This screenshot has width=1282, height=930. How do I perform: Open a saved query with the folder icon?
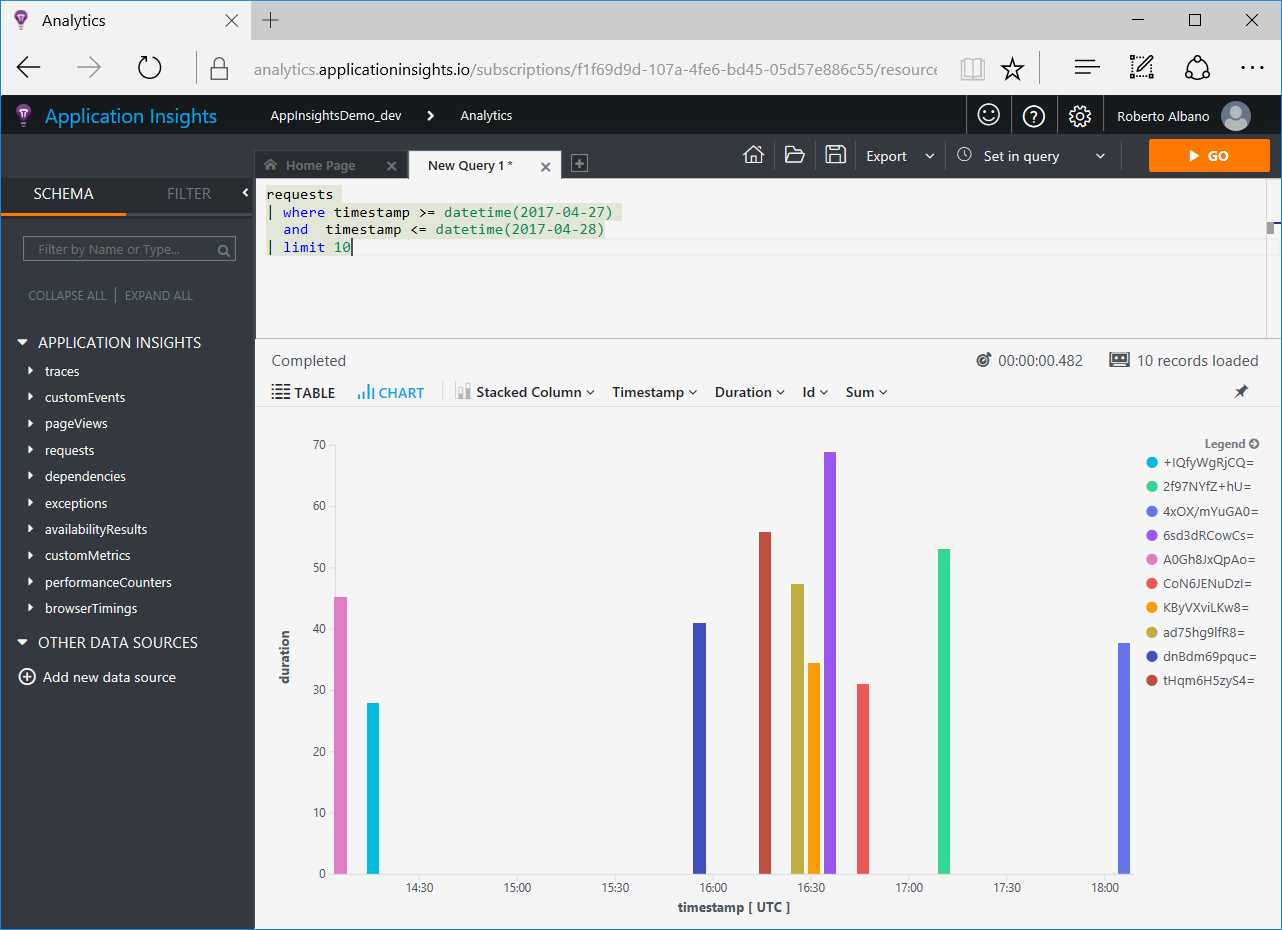(795, 155)
